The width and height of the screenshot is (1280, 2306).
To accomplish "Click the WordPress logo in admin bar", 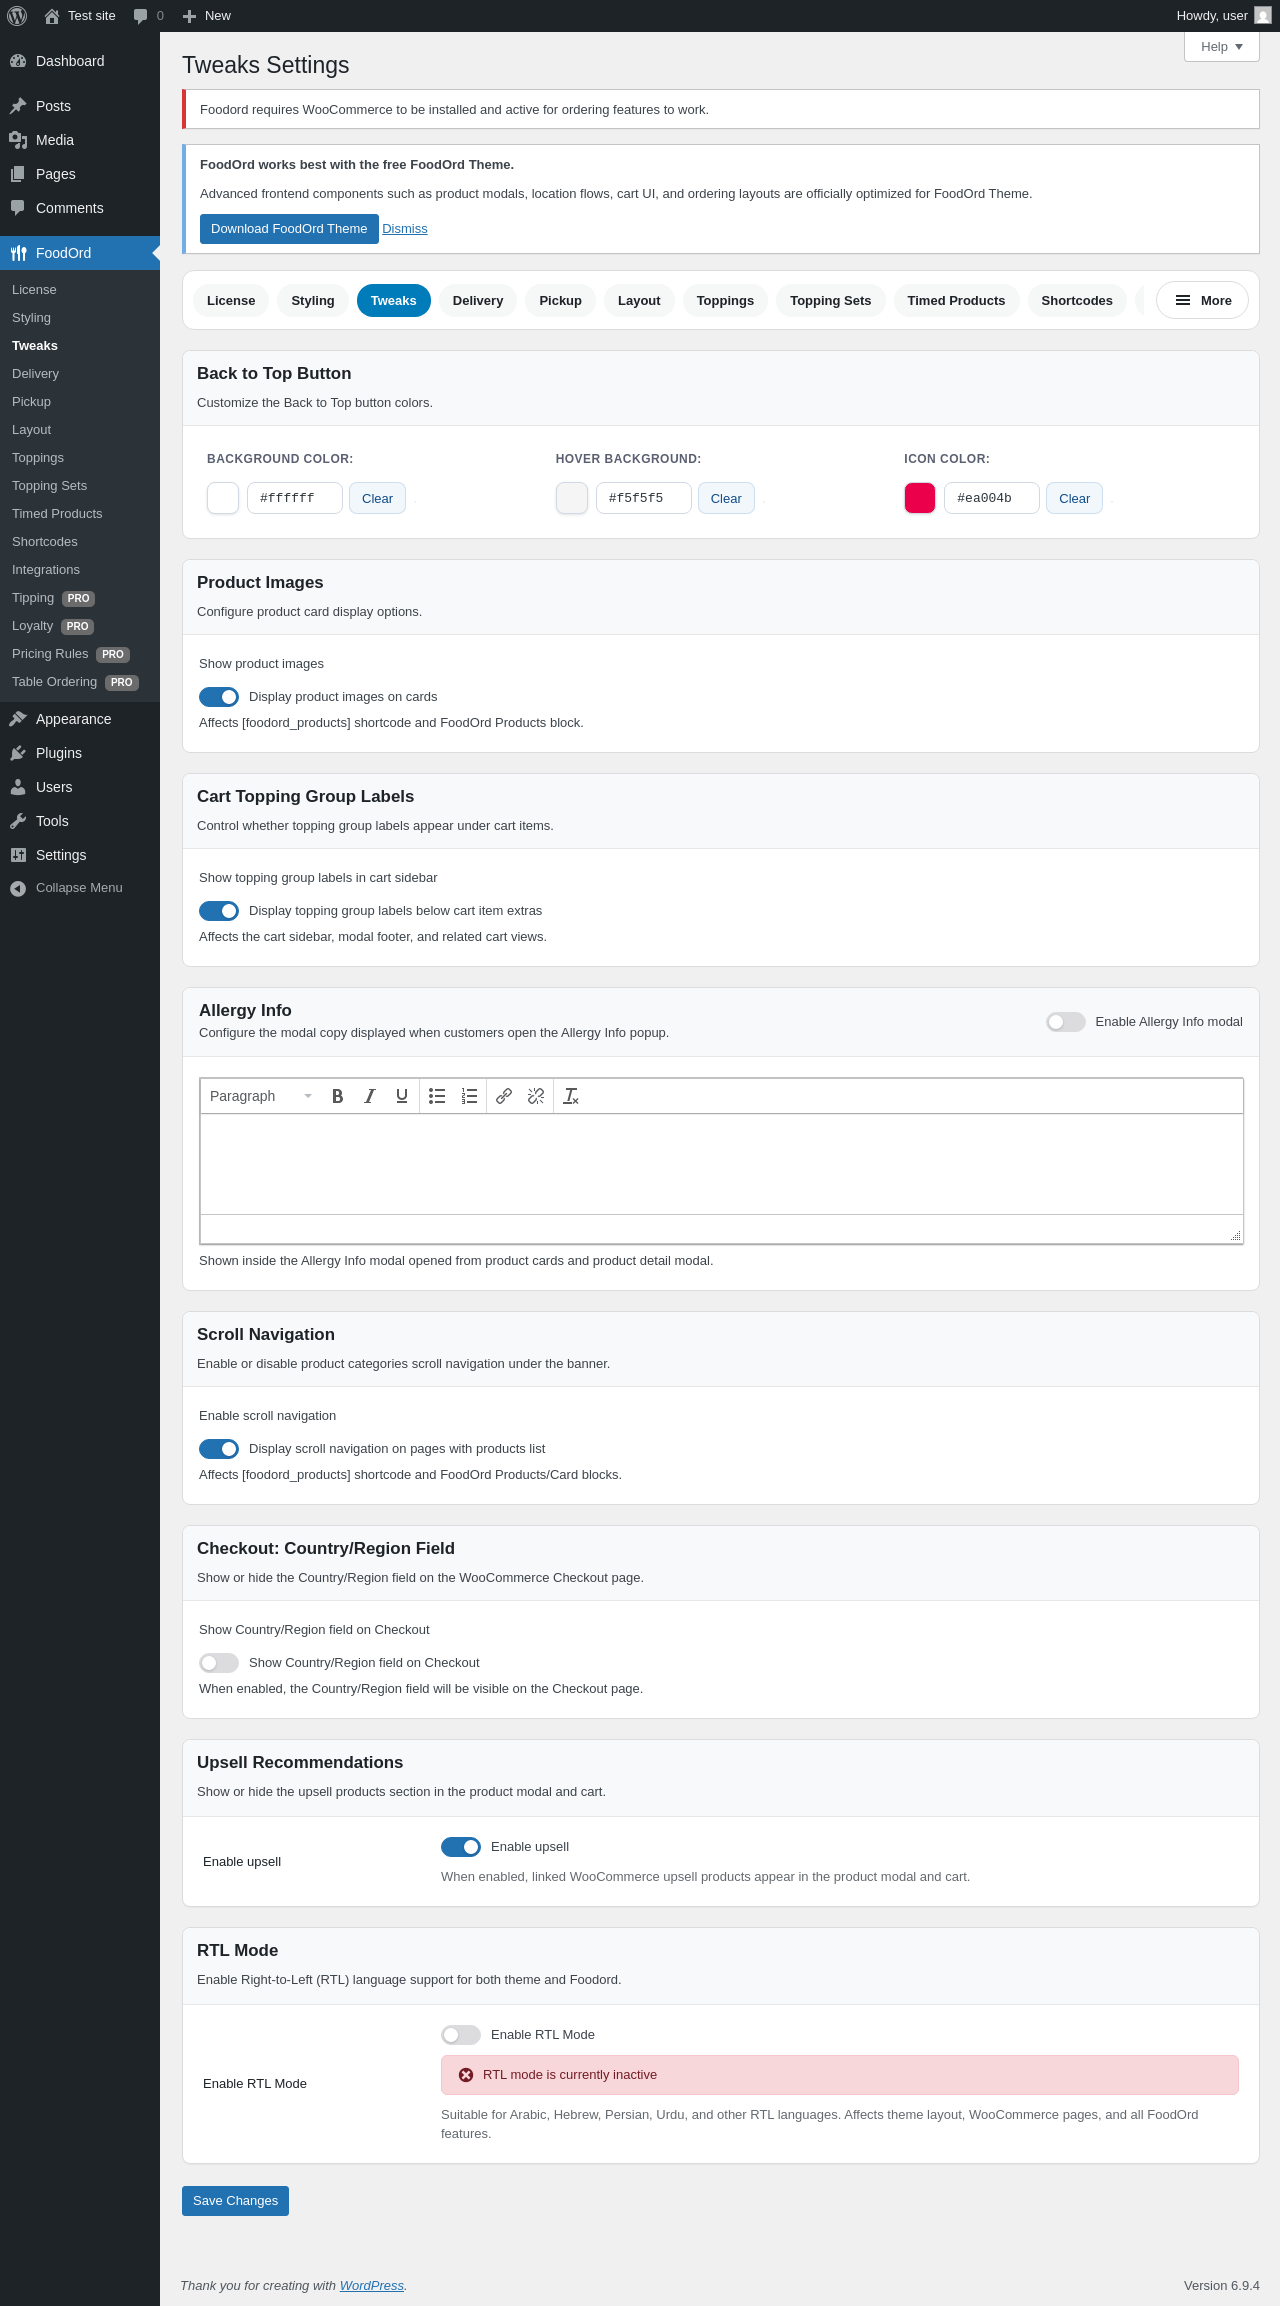I will click(17, 16).
